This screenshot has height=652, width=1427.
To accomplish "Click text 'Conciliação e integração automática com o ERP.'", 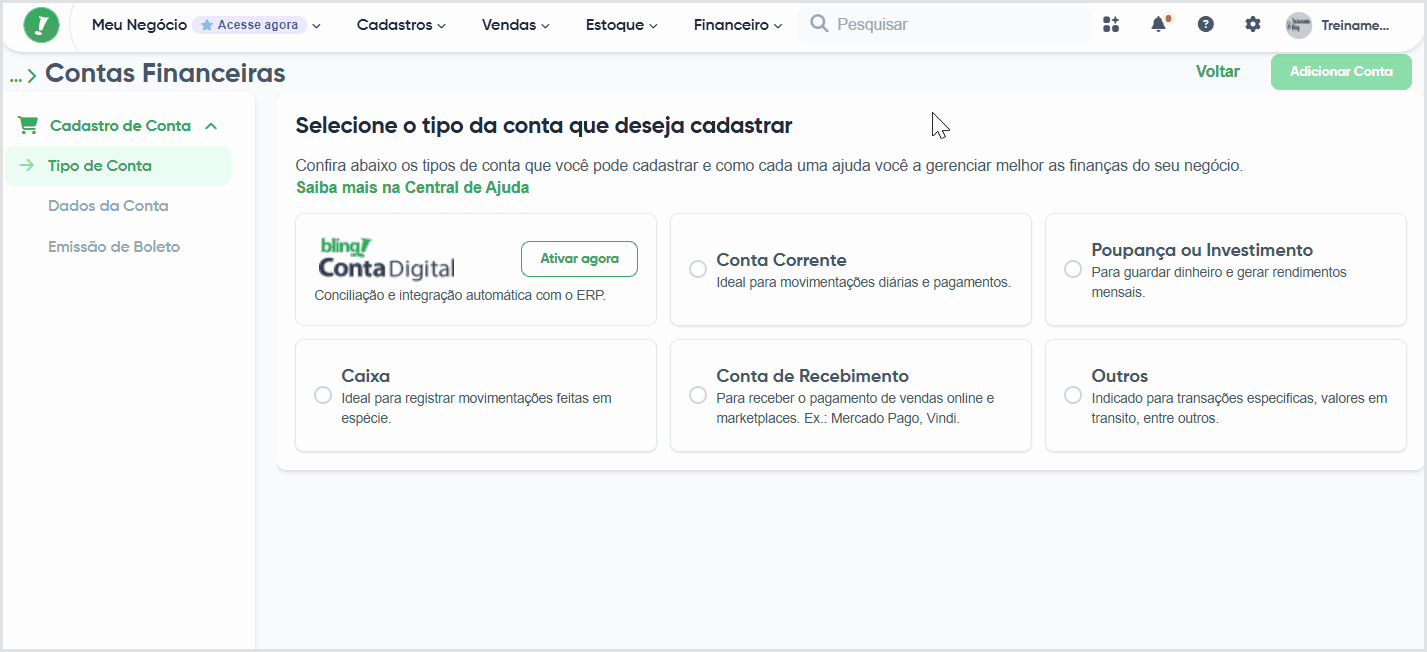I will [460, 296].
